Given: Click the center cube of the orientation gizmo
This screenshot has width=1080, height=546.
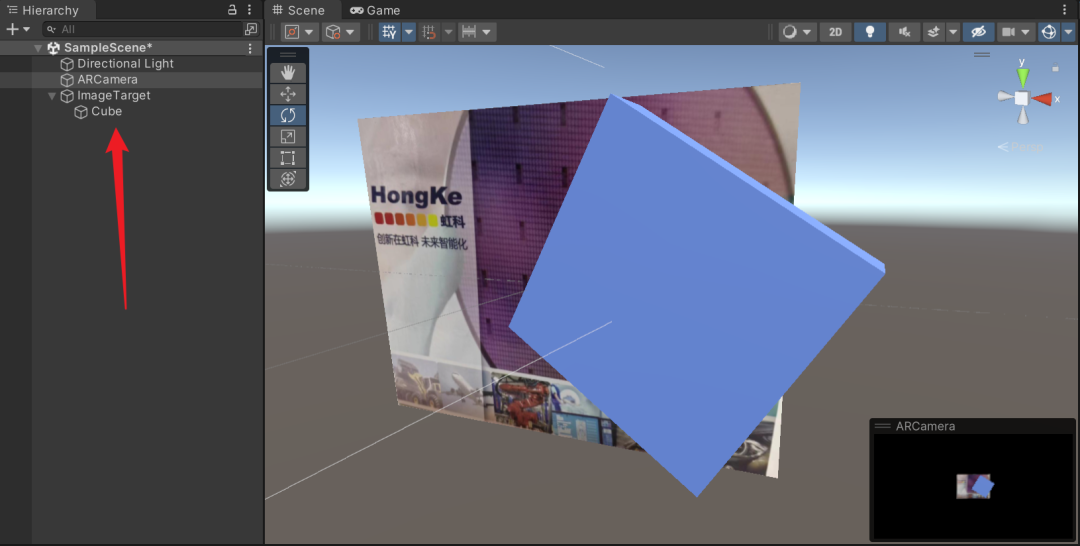Looking at the screenshot, I should point(1021,98).
